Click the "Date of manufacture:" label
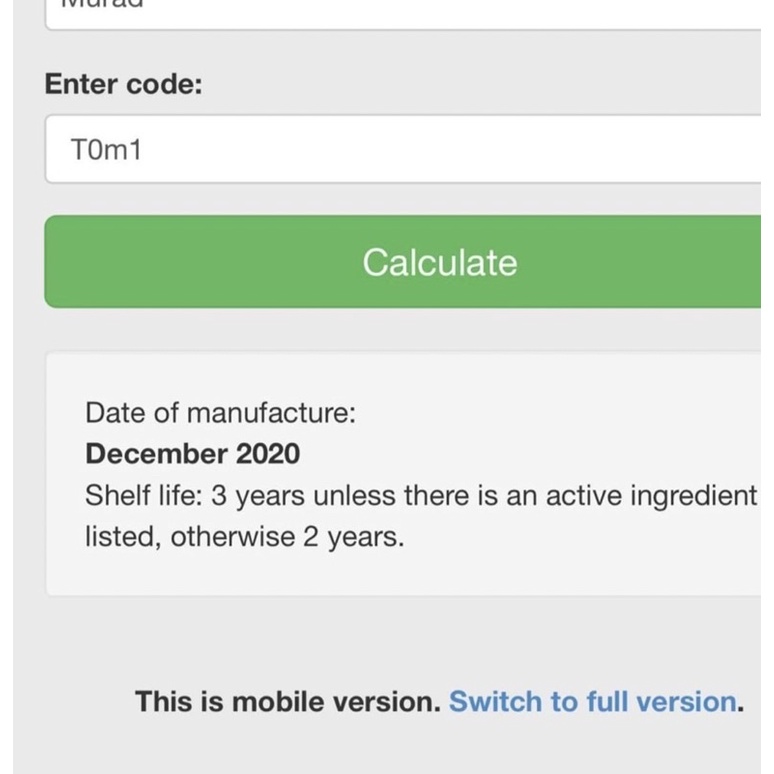This screenshot has height=774, width=774. pos(220,412)
